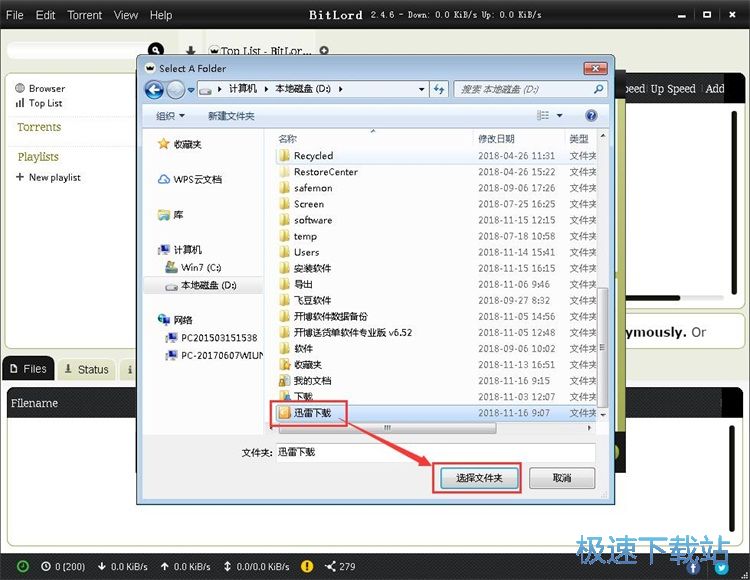This screenshot has height=580, width=750.
Task: Click the DHT nodes share icon 279
Action: pos(340,567)
